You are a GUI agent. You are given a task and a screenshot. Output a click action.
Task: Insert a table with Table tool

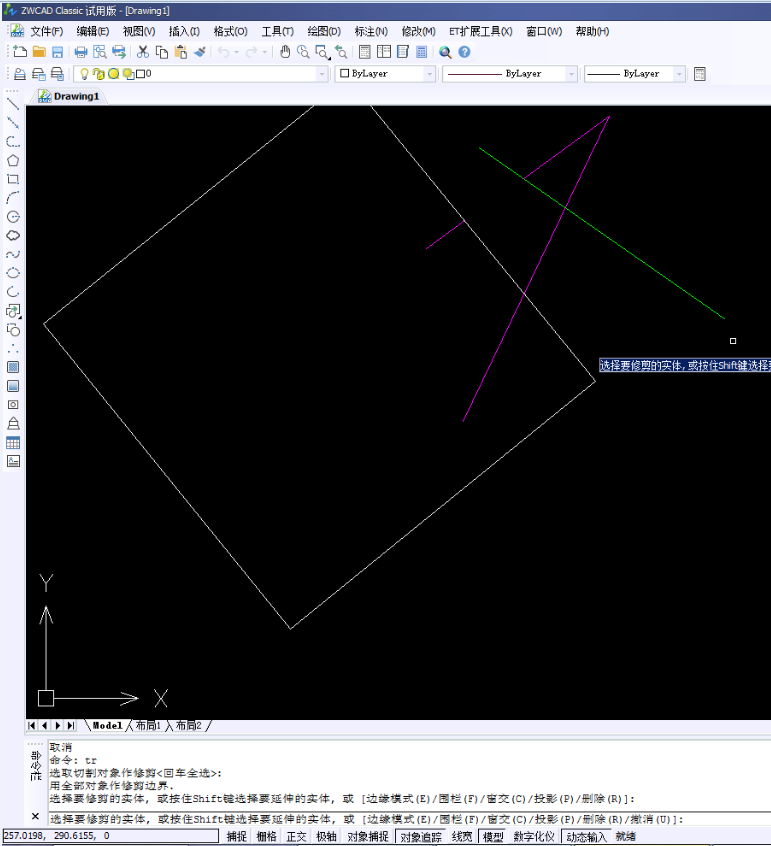tap(13, 442)
